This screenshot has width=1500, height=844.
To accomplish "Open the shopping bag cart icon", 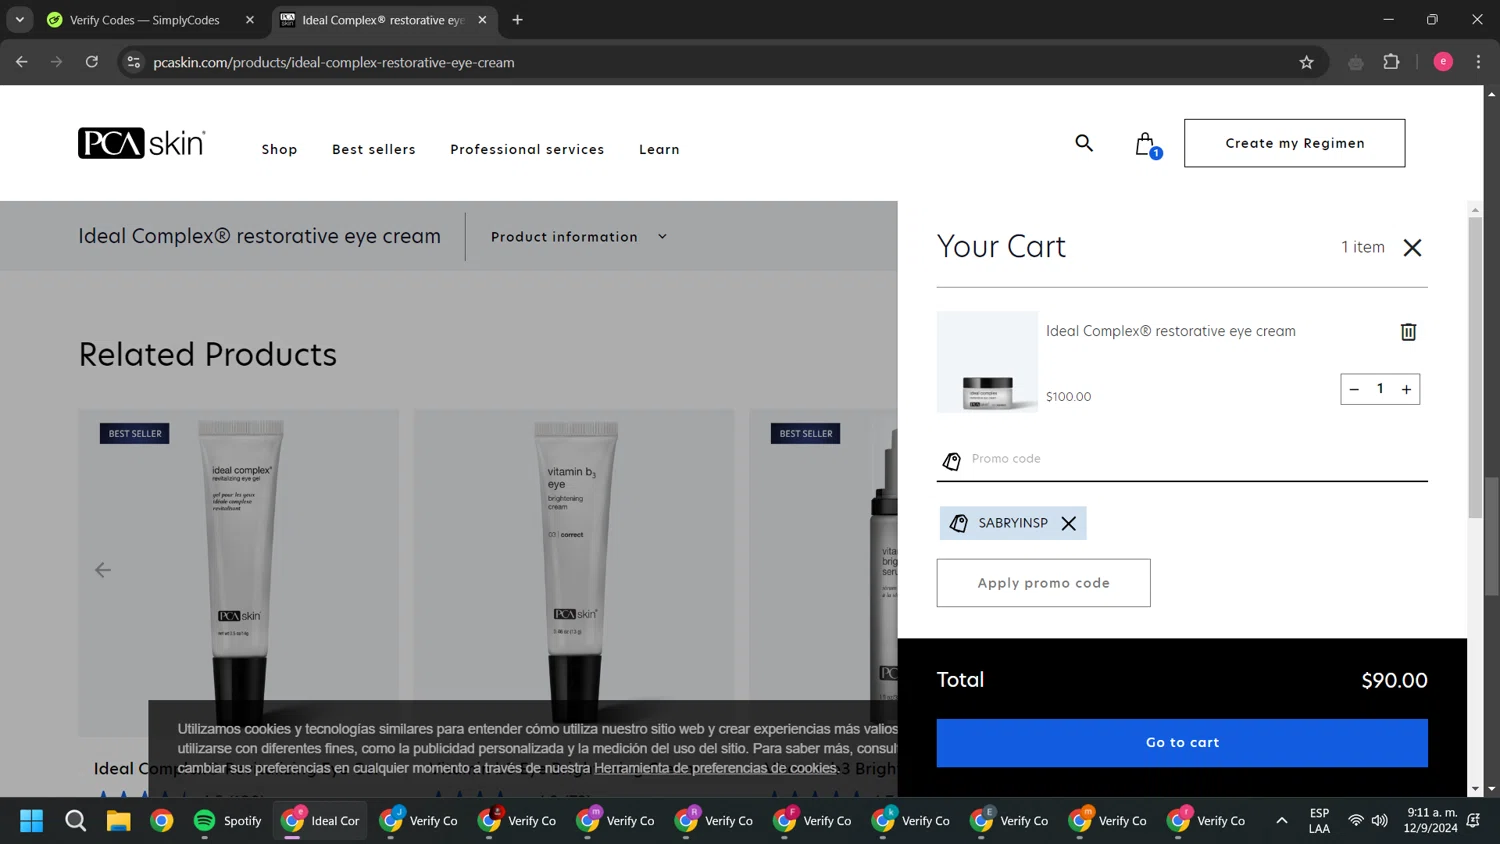I will pos(1147,145).
